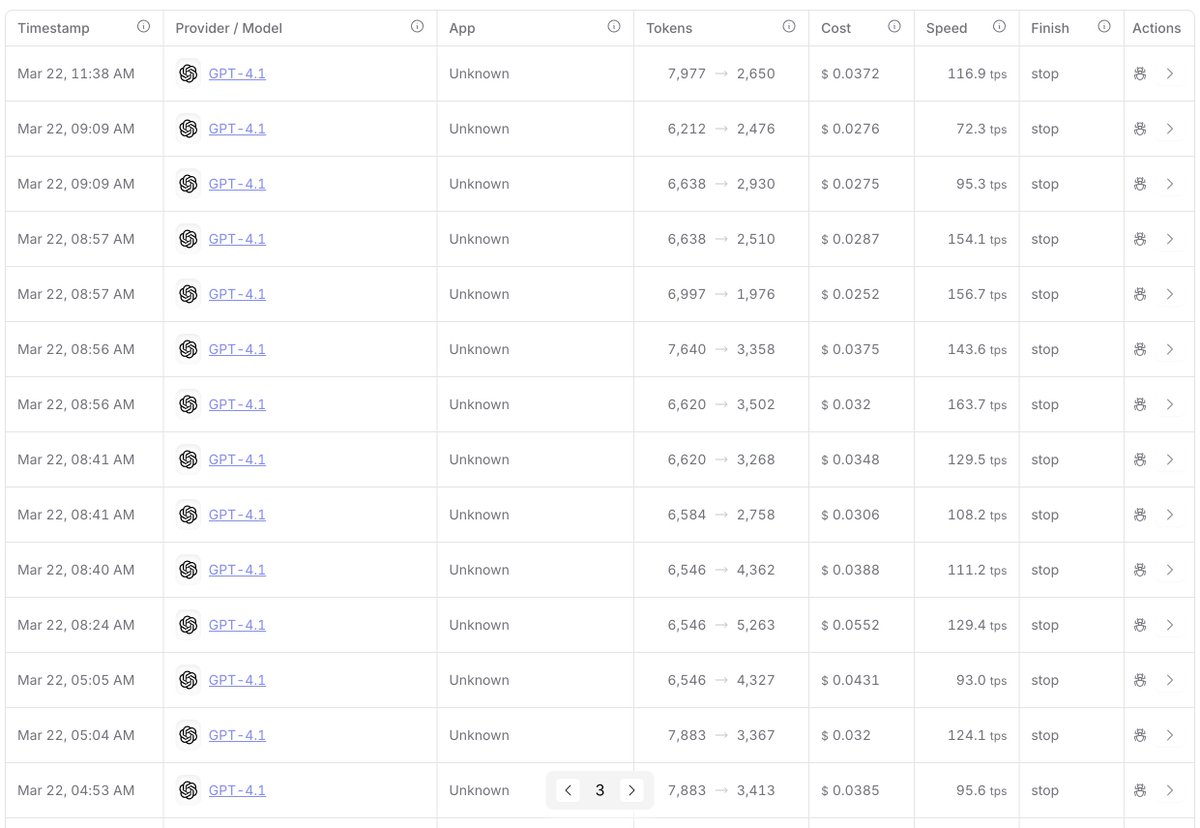Viewport: 1200px width, 828px height.
Task: Click the Cost column header label
Action: [x=836, y=28]
